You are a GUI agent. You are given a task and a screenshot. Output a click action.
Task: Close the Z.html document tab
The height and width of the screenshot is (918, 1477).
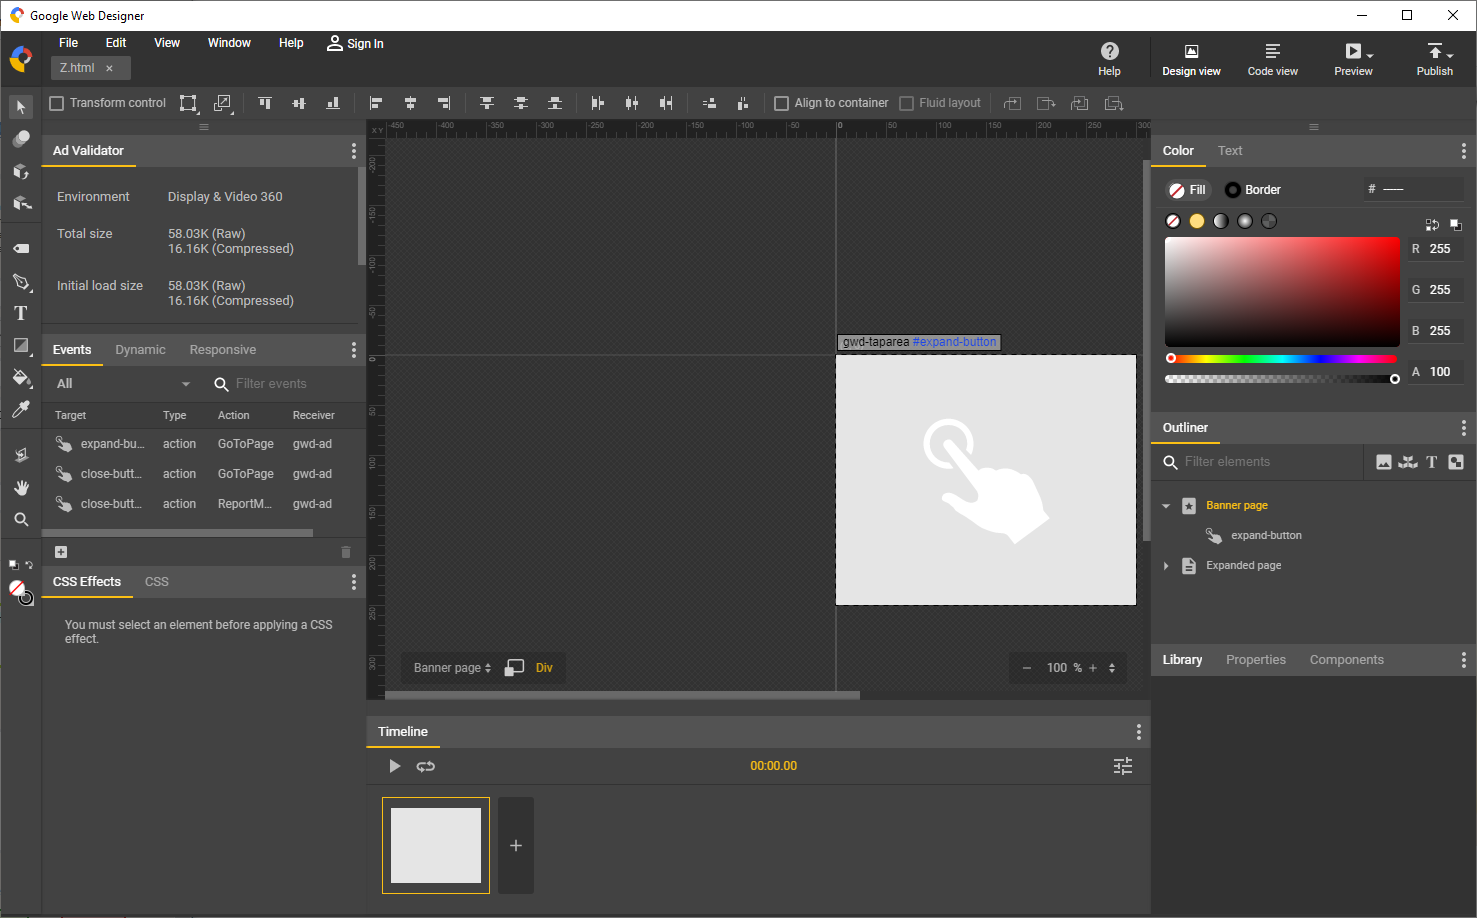(x=109, y=68)
